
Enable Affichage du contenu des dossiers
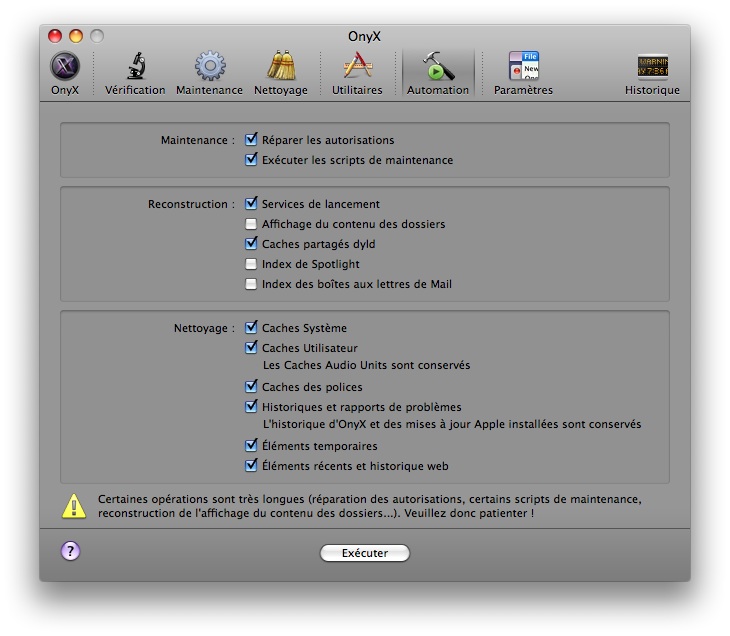[x=251, y=224]
